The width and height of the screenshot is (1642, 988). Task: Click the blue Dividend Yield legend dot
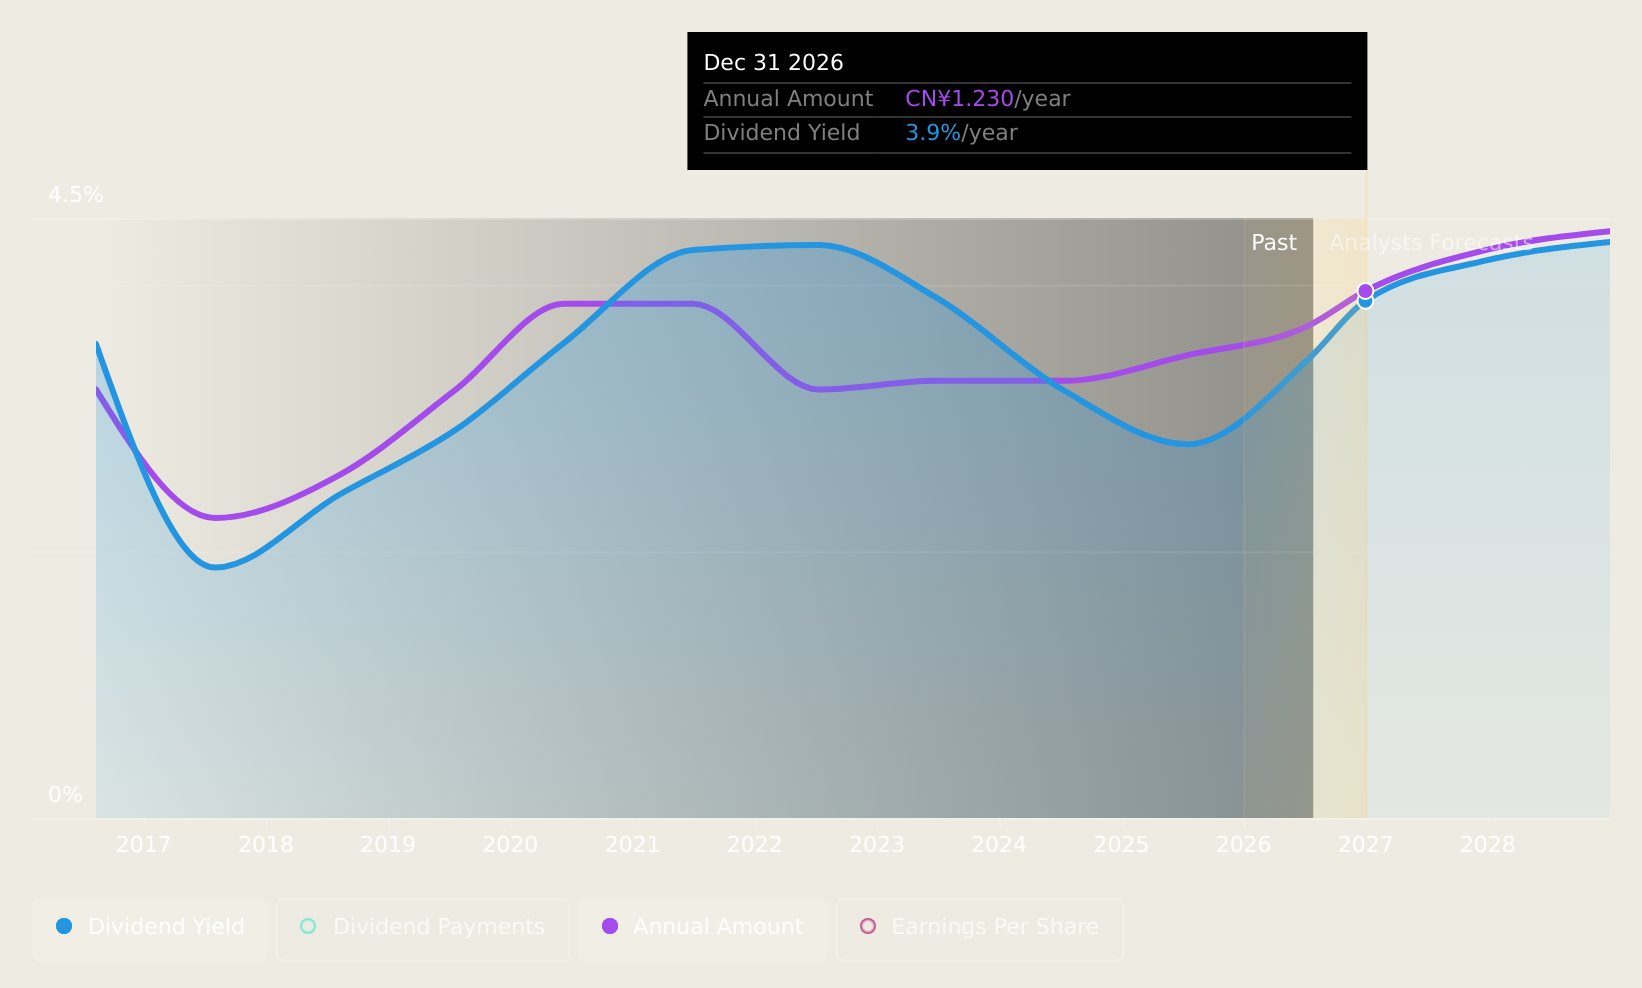[64, 926]
